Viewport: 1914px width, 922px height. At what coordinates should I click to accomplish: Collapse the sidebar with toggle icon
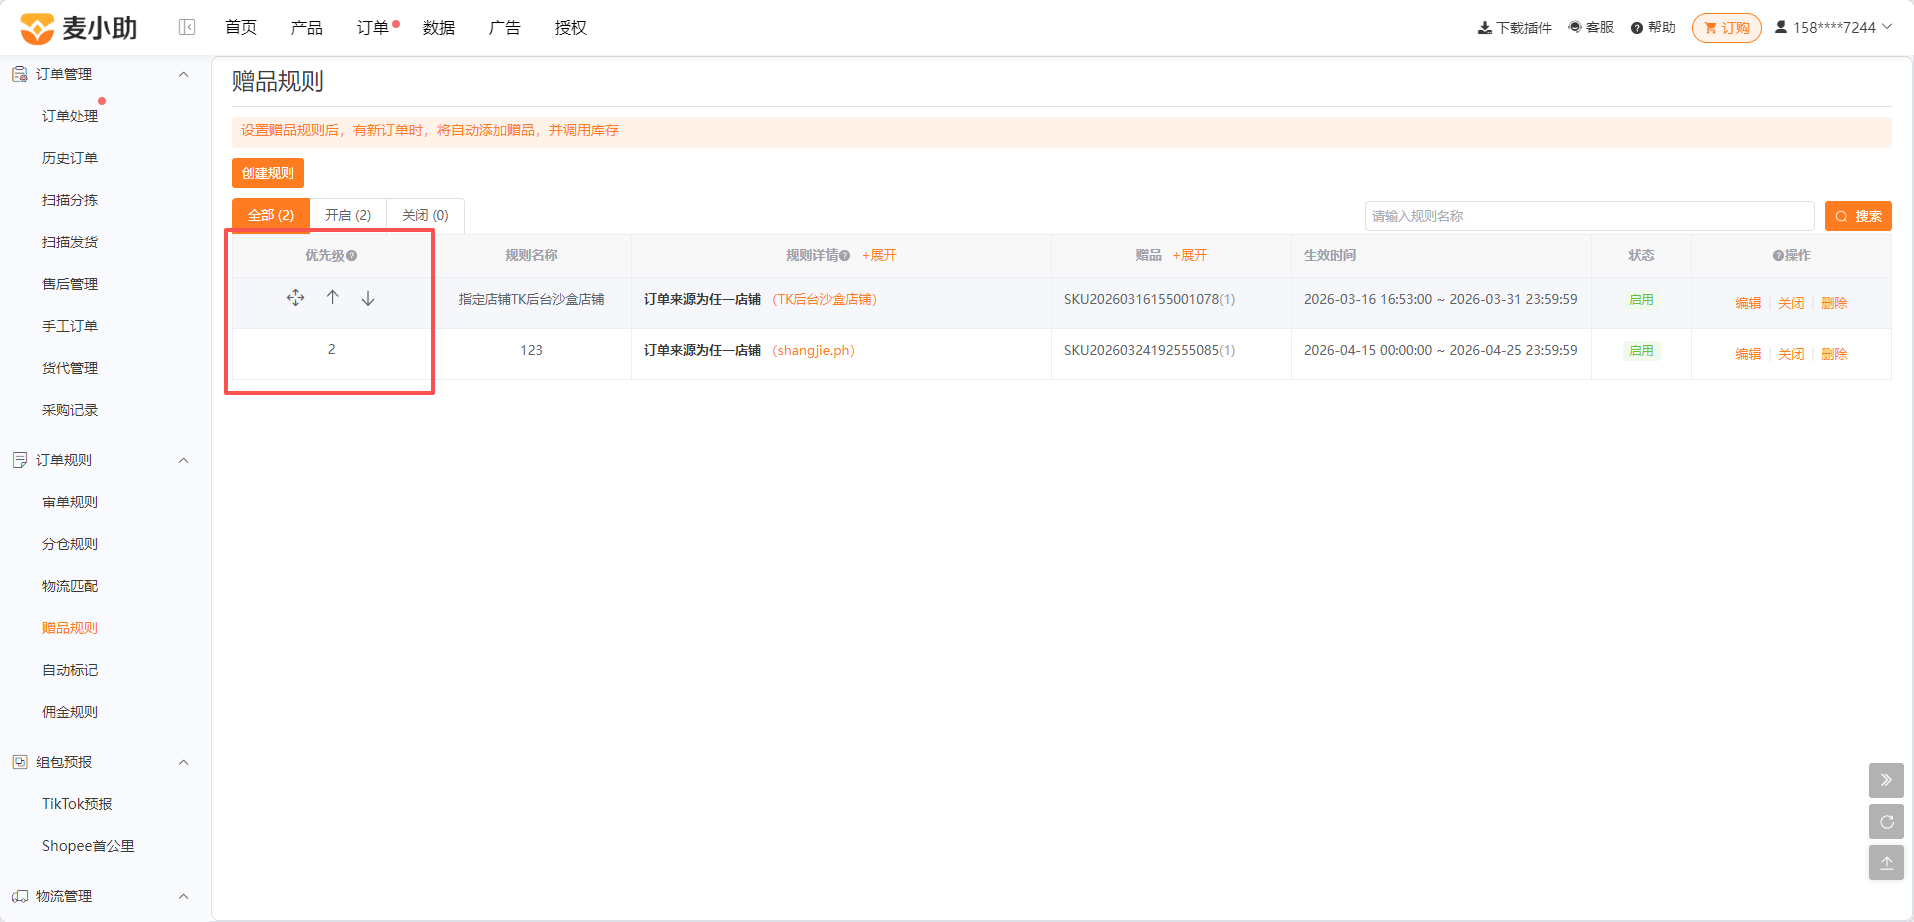pos(187,27)
